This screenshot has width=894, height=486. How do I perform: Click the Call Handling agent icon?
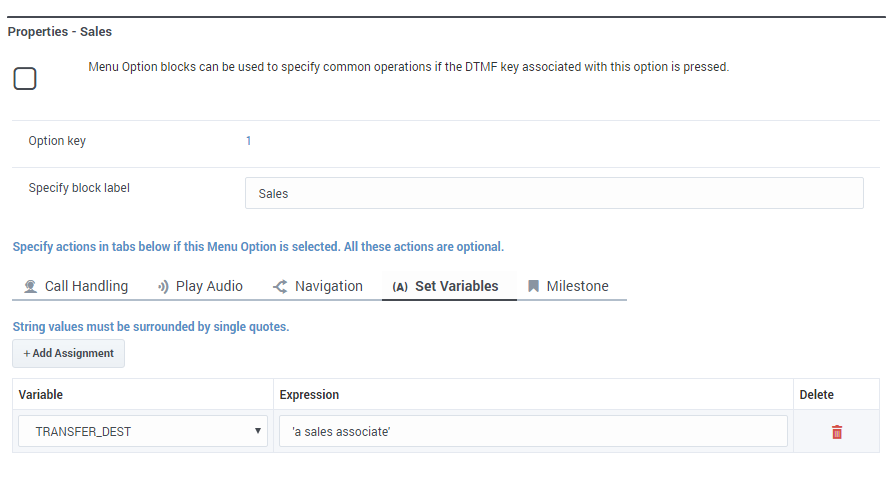tap(31, 286)
